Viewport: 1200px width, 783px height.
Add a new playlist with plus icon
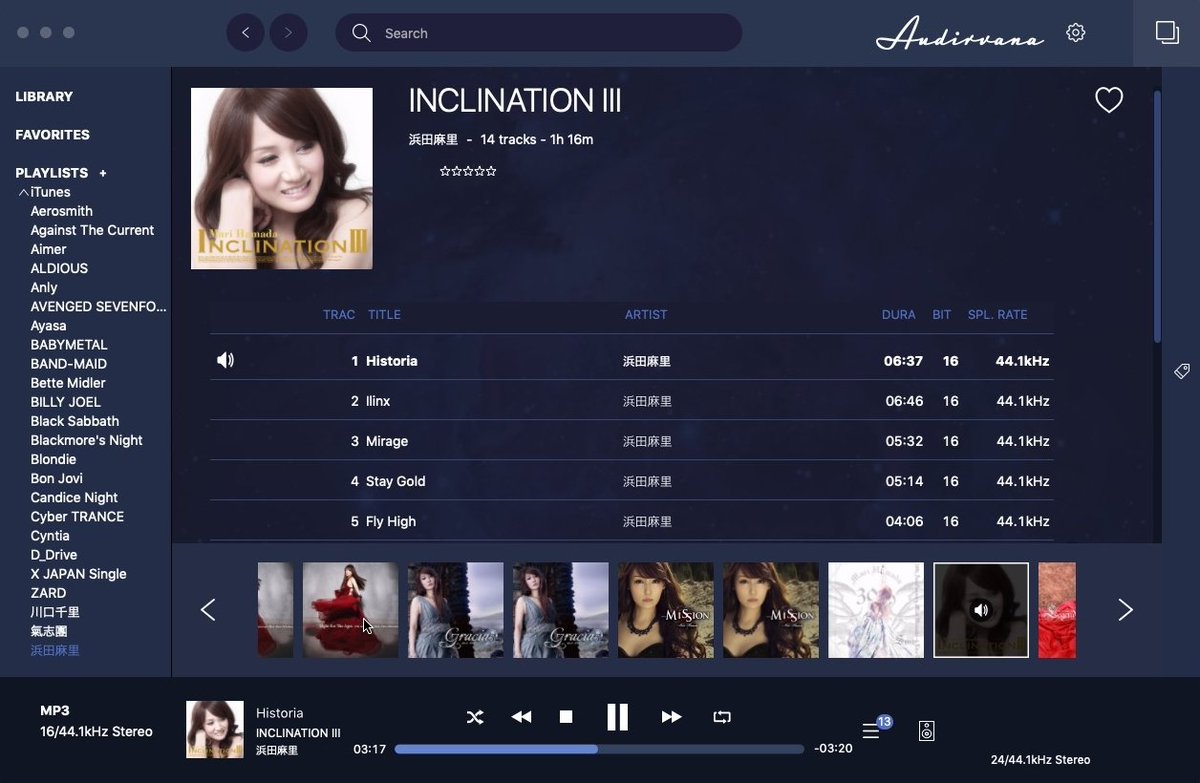(102, 173)
